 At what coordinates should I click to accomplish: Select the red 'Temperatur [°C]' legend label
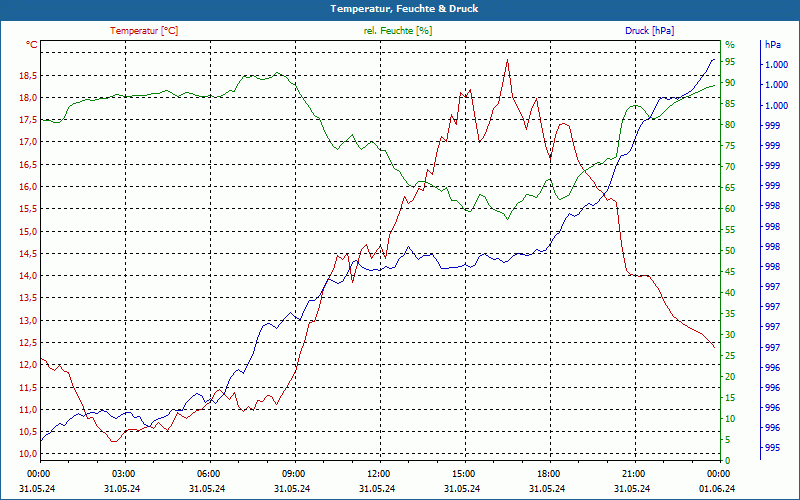click(144, 31)
